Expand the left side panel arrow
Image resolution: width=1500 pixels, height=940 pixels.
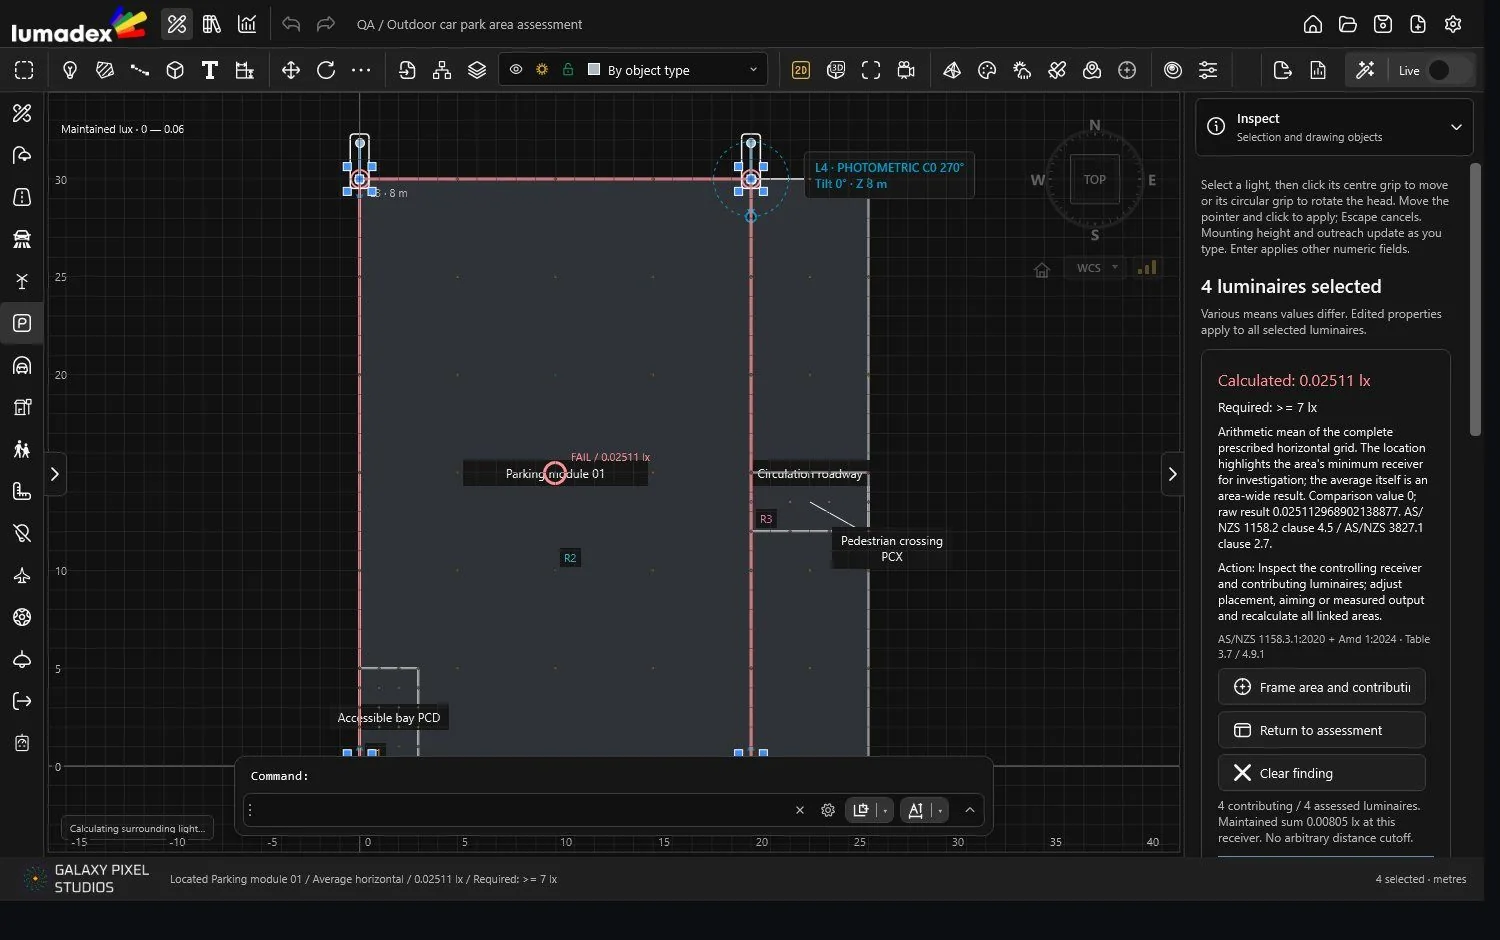tap(55, 474)
